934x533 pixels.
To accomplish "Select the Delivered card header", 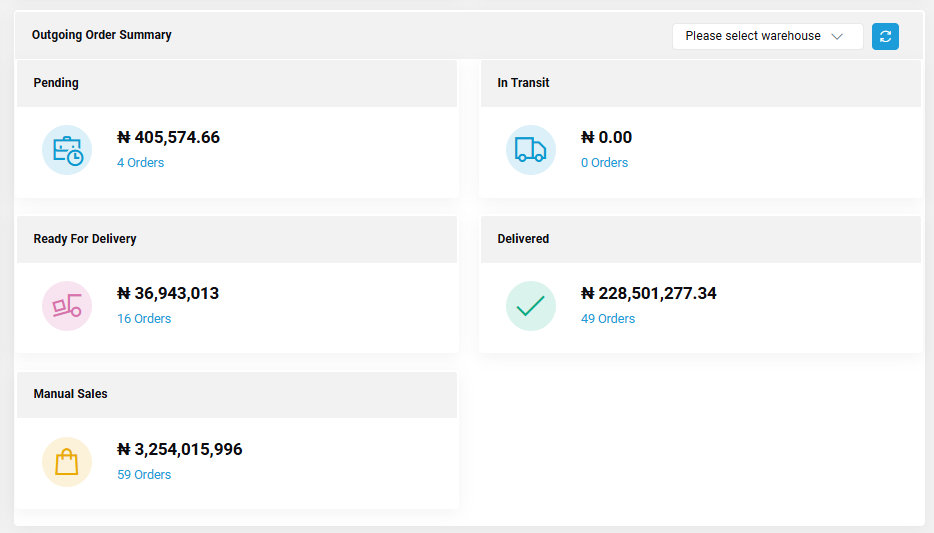I will coord(701,239).
